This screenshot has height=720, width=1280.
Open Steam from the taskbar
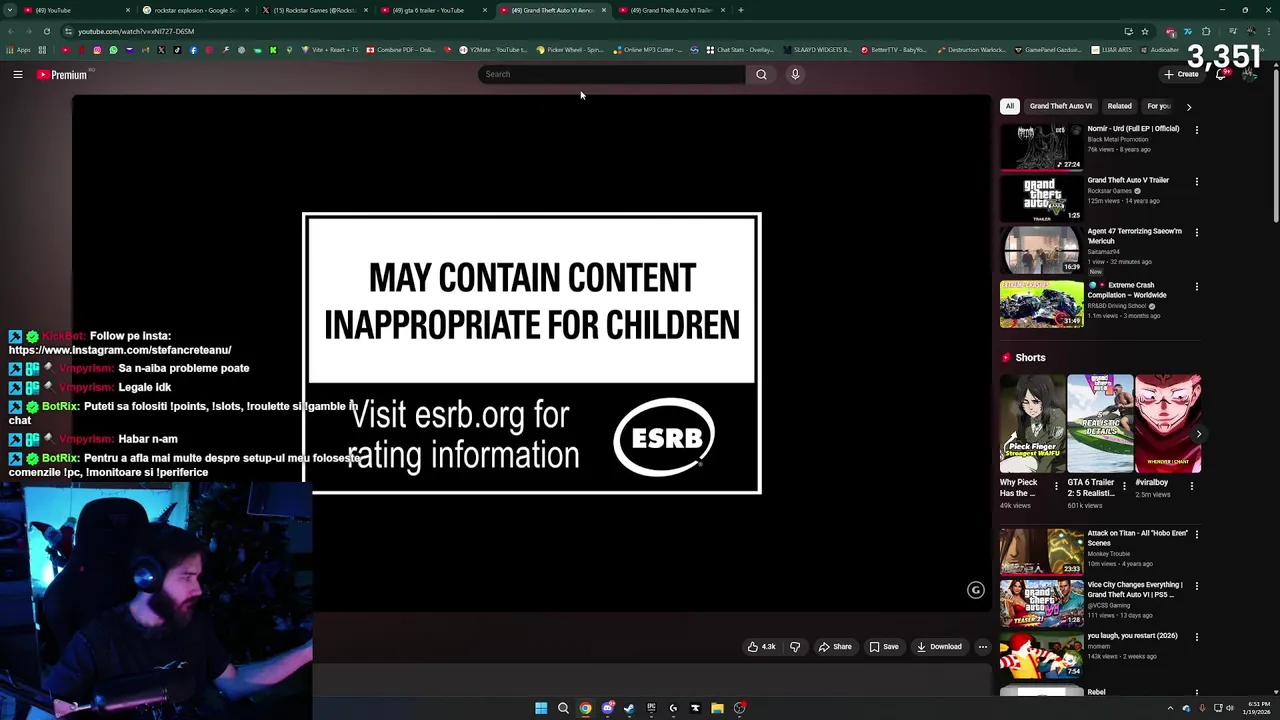(629, 708)
